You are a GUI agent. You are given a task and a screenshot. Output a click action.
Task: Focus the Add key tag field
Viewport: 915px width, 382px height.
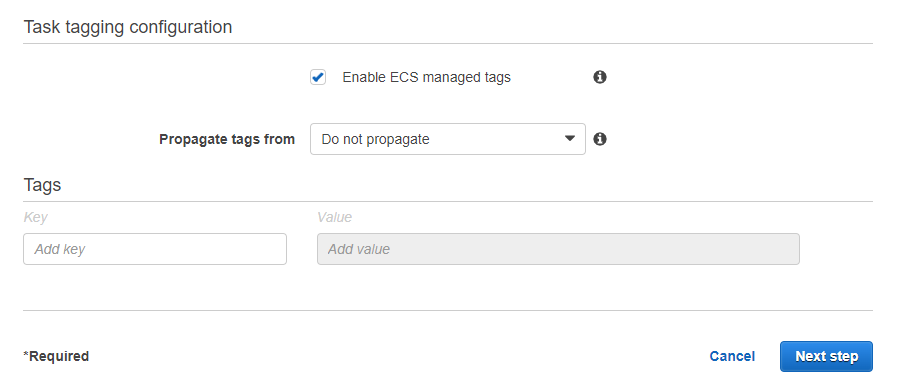pos(155,249)
